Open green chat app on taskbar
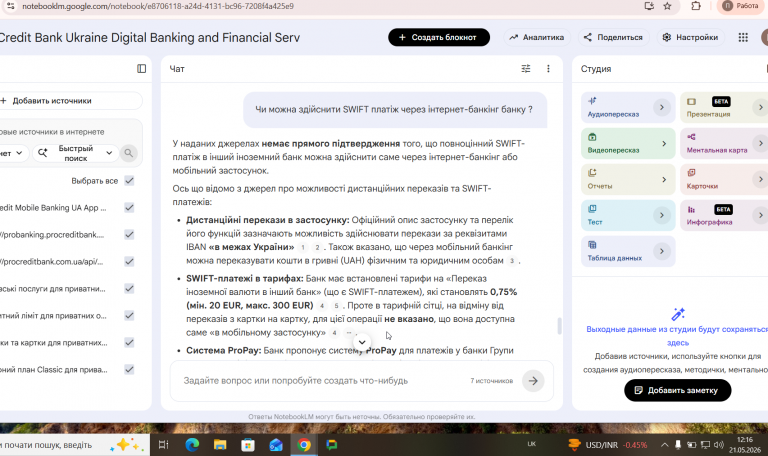Image resolution: width=768 pixels, height=456 pixels. (x=332, y=445)
